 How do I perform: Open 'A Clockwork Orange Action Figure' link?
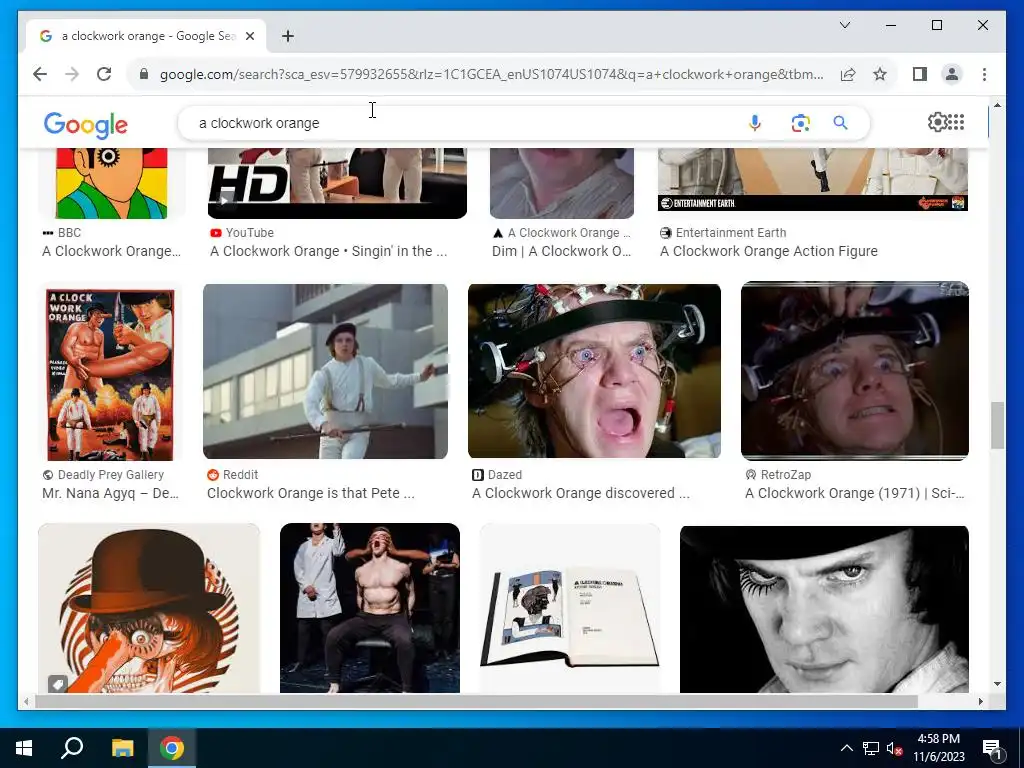point(769,251)
